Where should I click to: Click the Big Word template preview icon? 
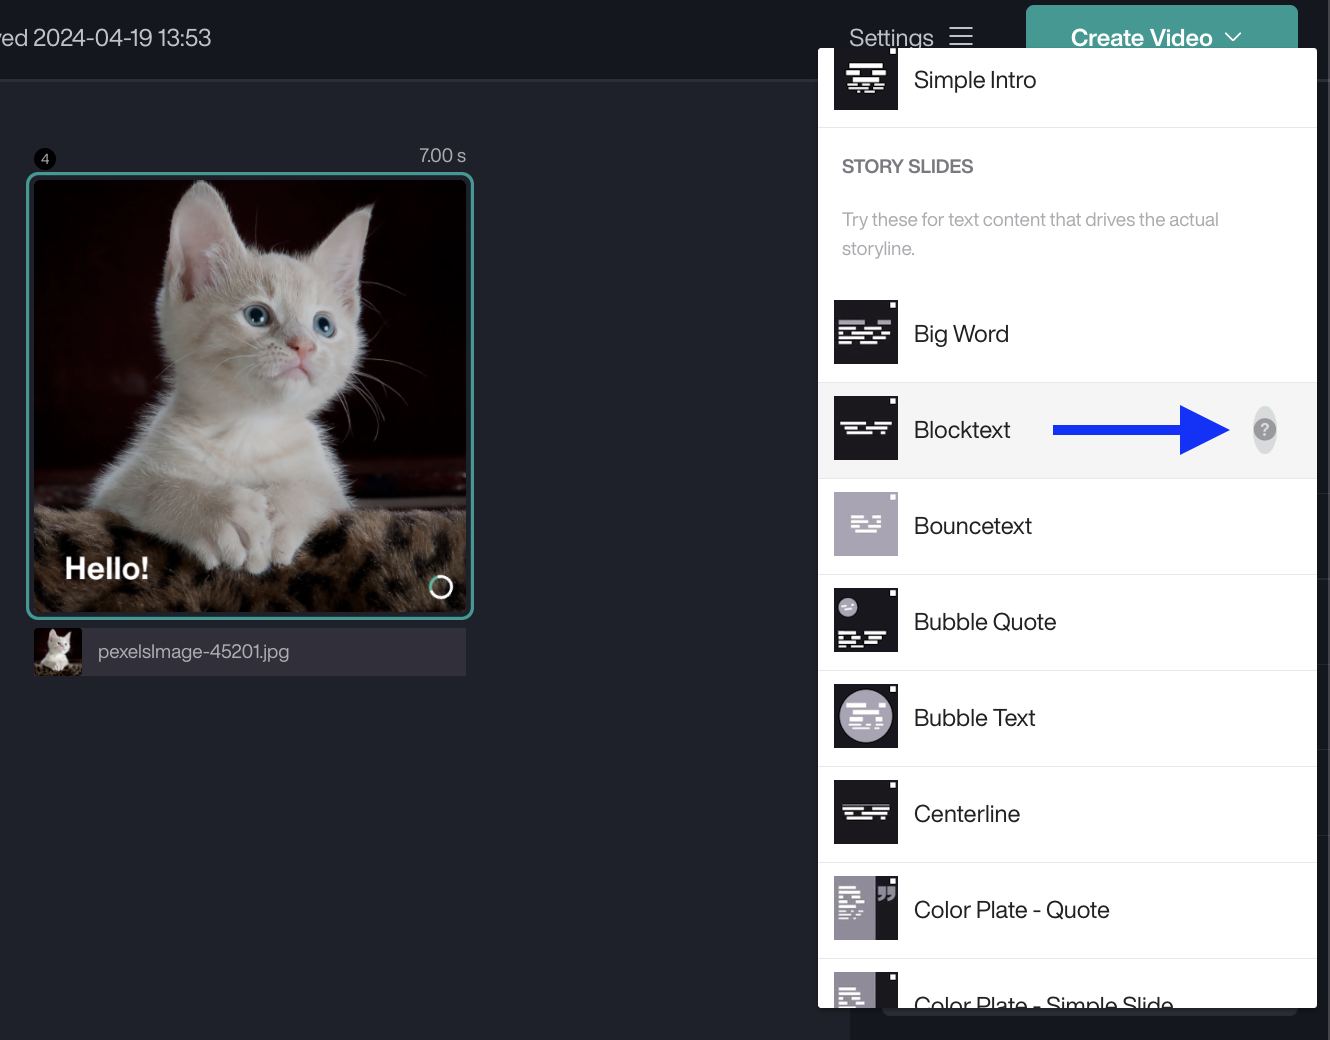[x=865, y=332]
